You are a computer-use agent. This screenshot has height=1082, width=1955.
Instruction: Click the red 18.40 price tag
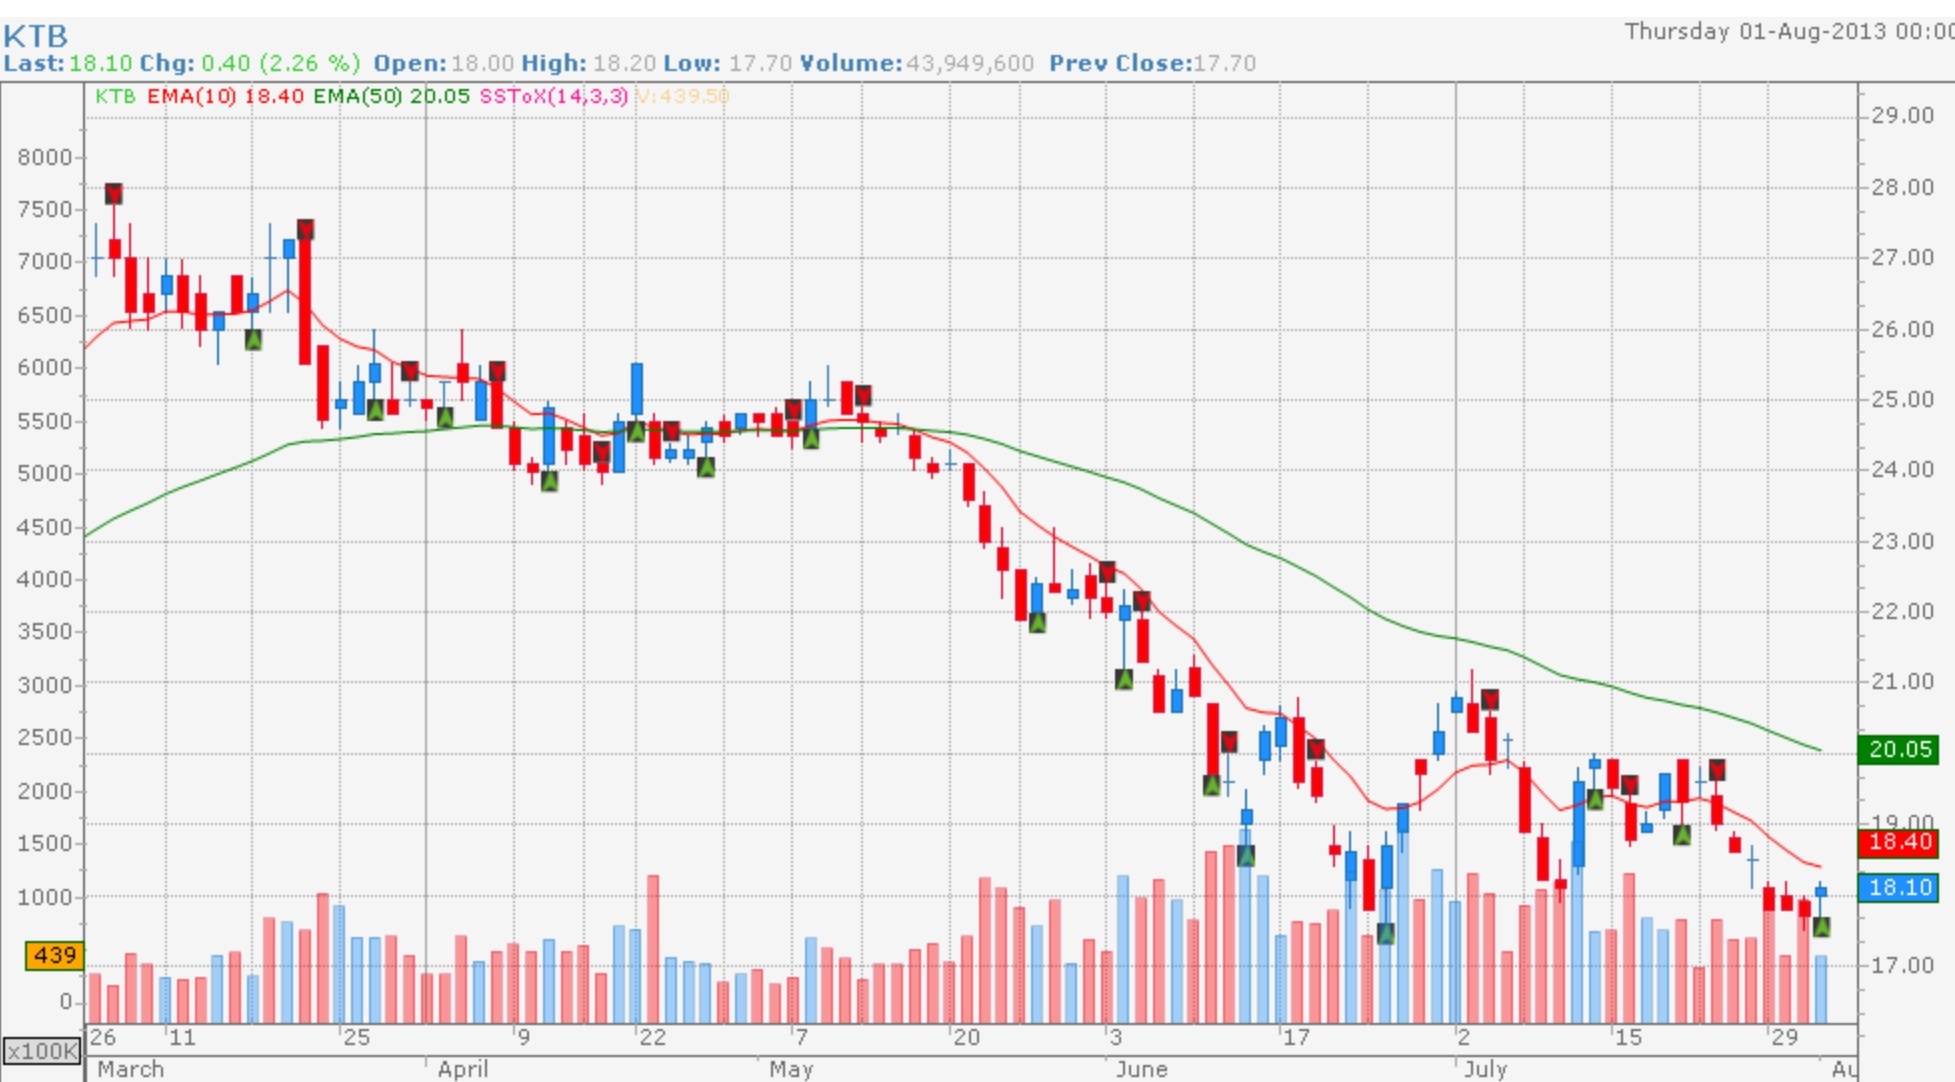click(x=1898, y=842)
